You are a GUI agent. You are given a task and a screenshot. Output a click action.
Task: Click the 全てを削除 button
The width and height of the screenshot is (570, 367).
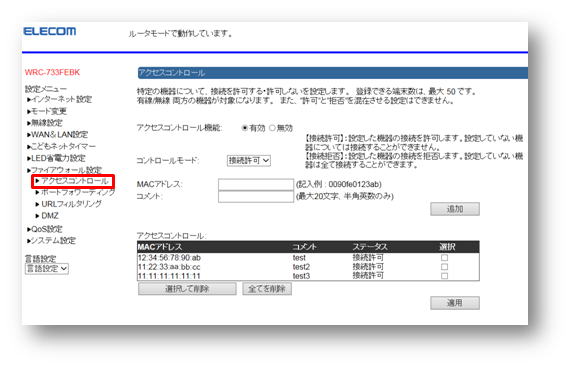pos(267,289)
